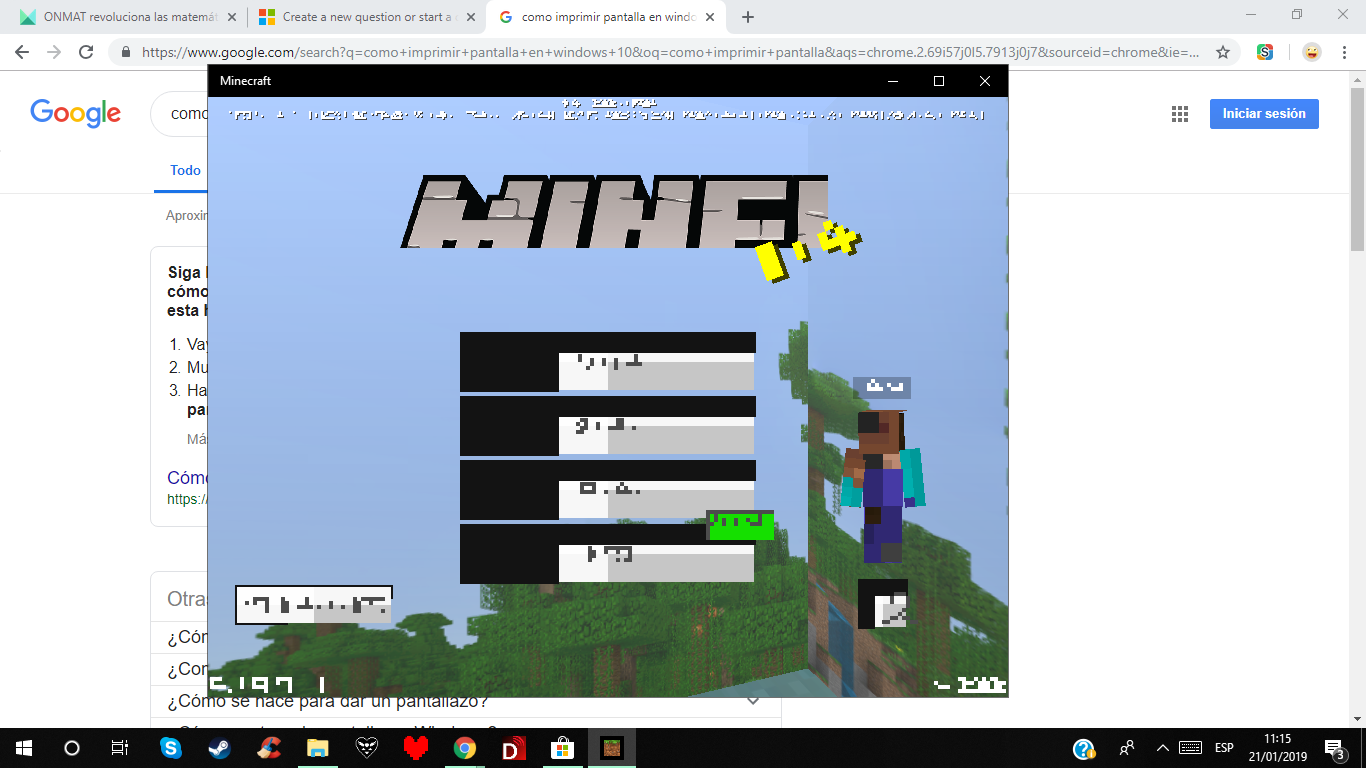
Task: Open the Google apps grid
Action: (1180, 114)
